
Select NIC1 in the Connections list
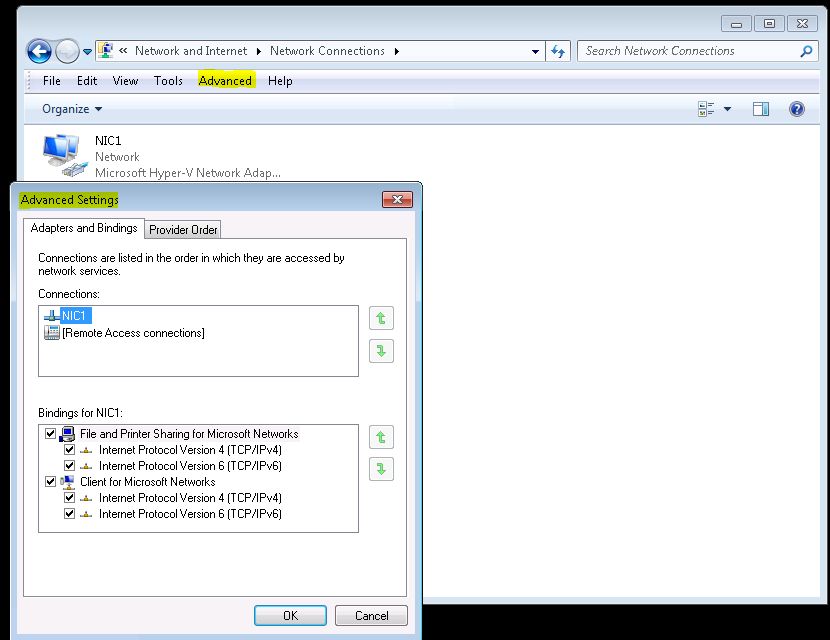click(x=74, y=316)
